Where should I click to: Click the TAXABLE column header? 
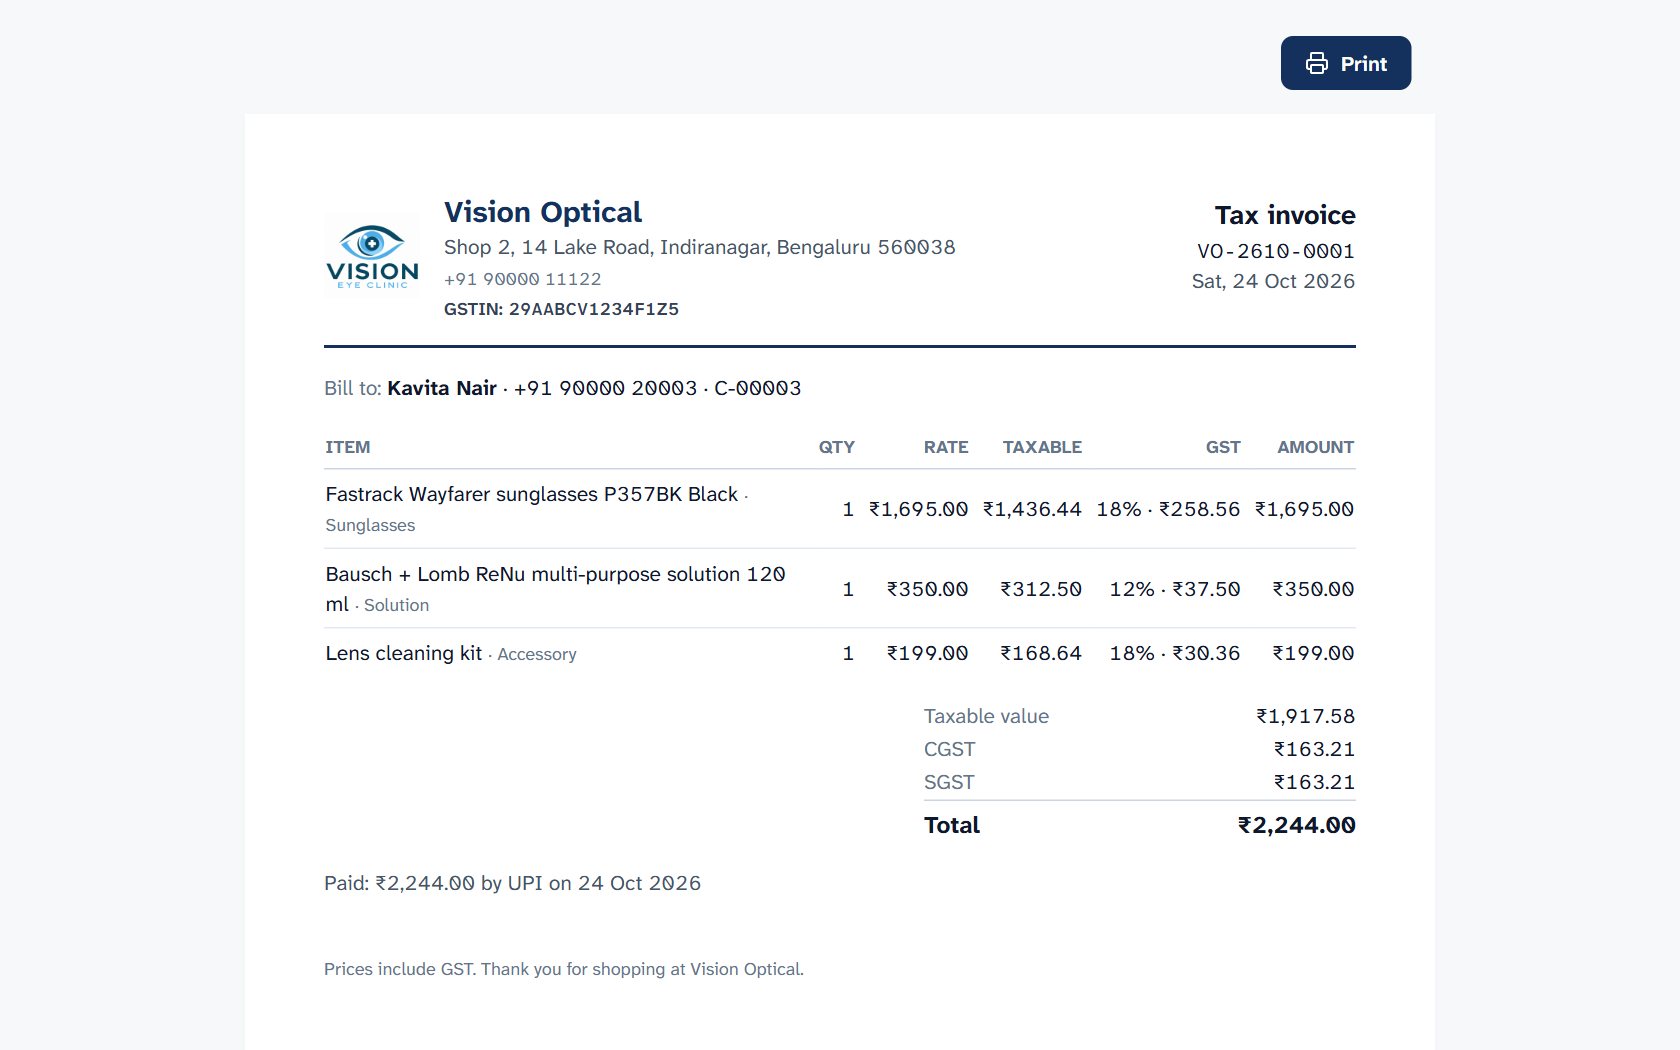coord(1042,447)
